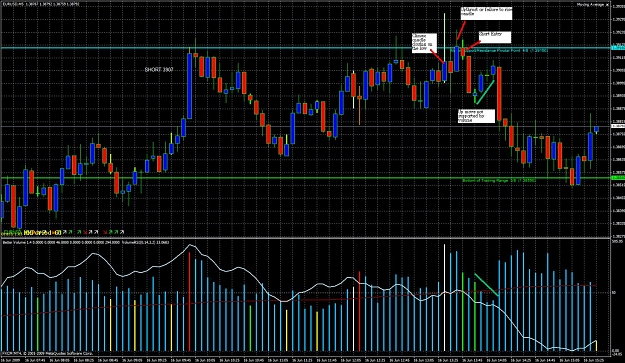This screenshot has width=625, height=363.
Task: Click the 16 Jun 2009 date label
Action: (x=10, y=360)
